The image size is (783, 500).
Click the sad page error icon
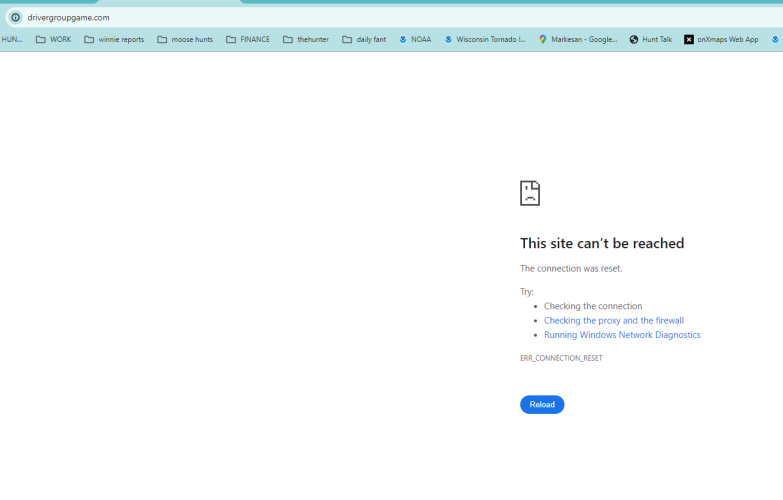[x=530, y=193]
